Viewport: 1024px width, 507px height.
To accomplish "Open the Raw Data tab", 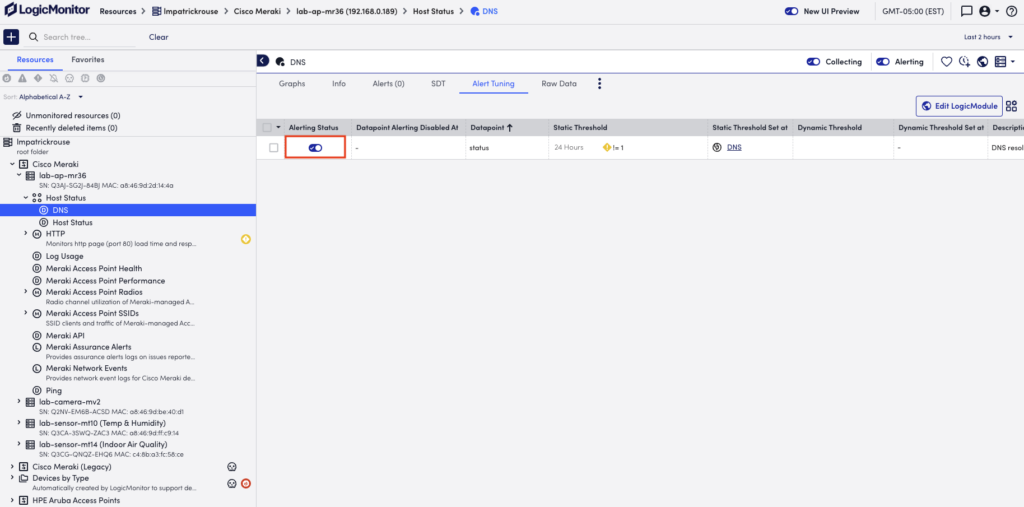I will coord(559,84).
